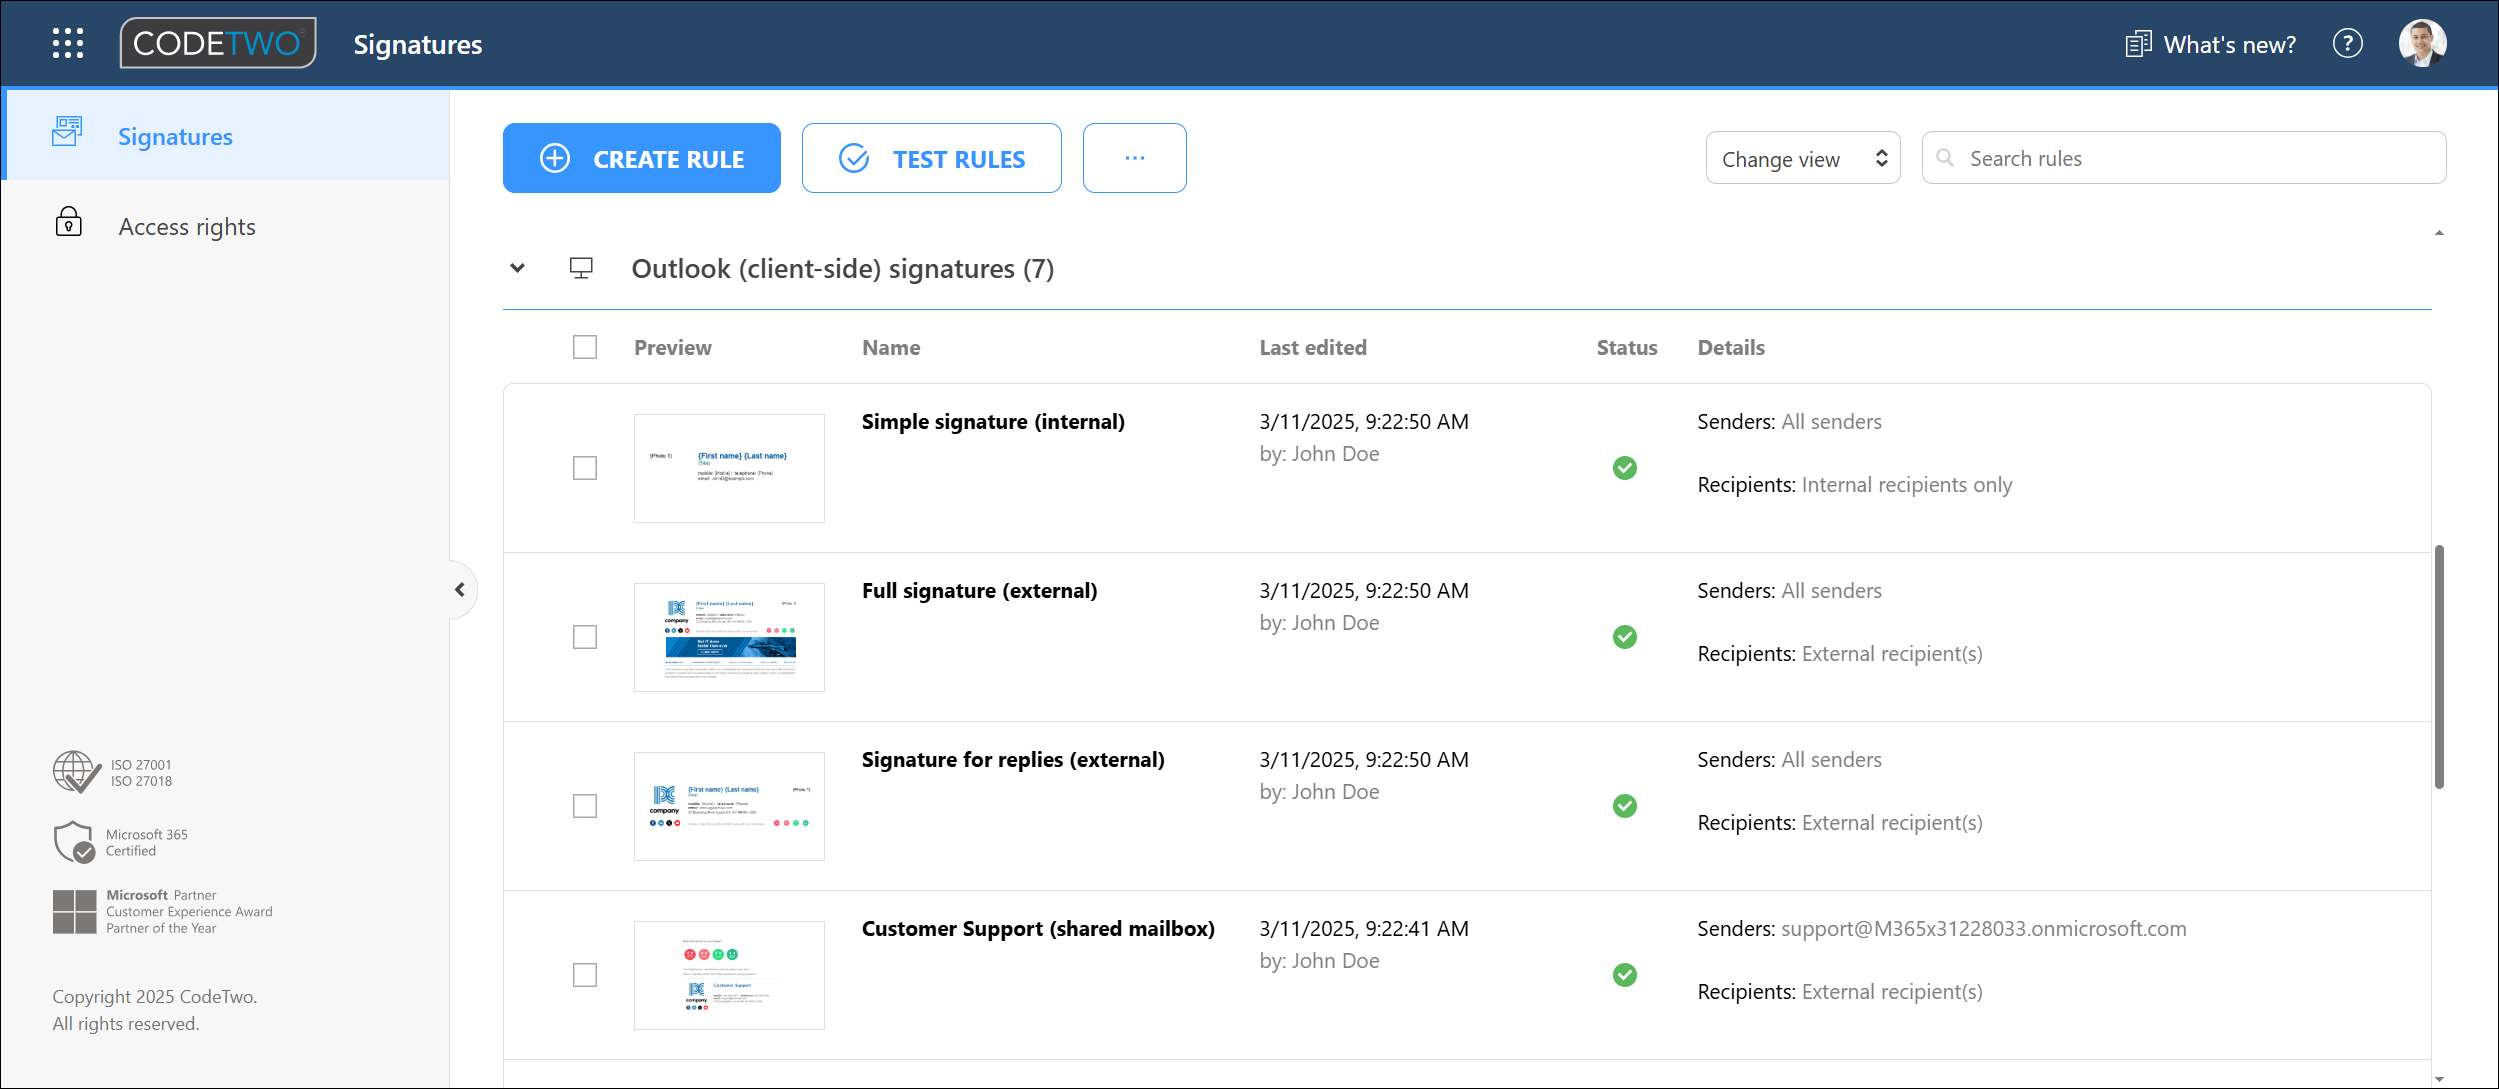
Task: Open the Simple signature preview thumbnail
Action: click(x=729, y=468)
